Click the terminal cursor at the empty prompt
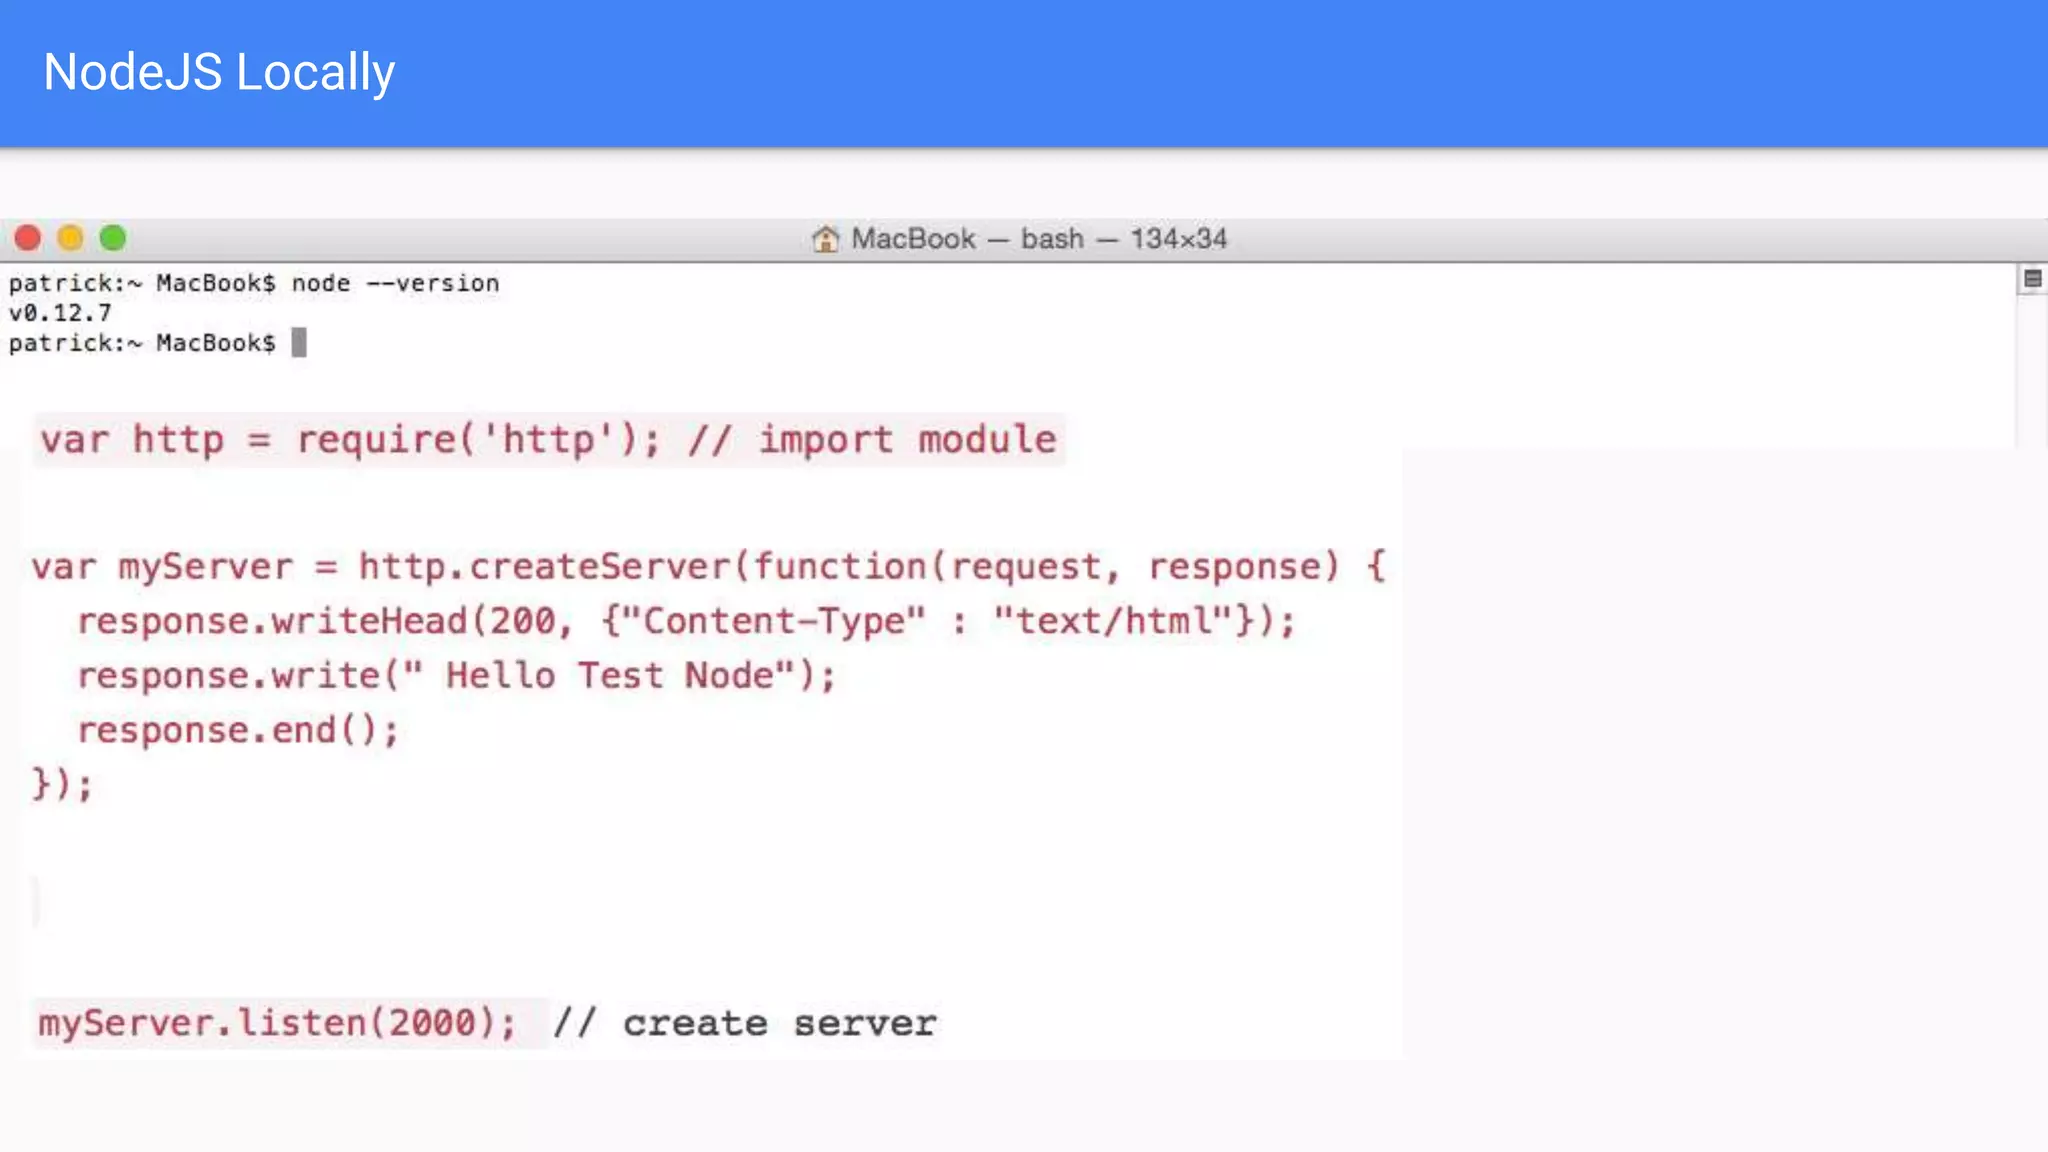 pyautogui.click(x=299, y=342)
